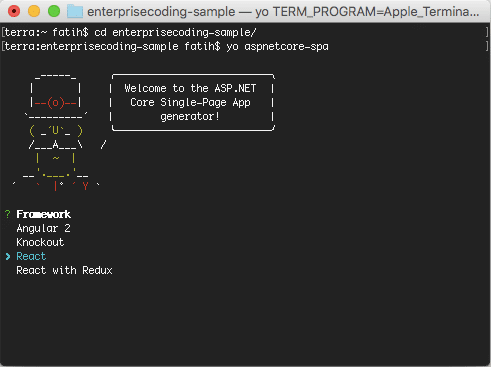
Task: Click the yellow minimize window button
Action: click(34, 11)
